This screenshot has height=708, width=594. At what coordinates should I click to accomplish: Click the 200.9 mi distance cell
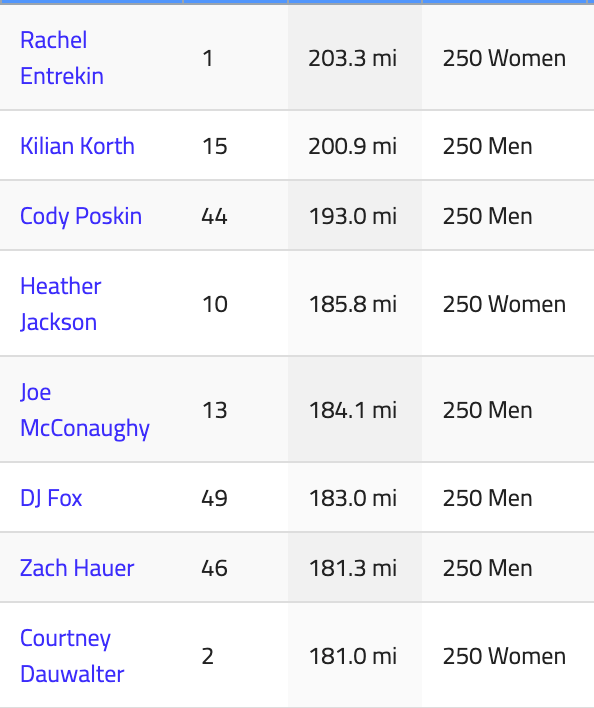point(353,146)
